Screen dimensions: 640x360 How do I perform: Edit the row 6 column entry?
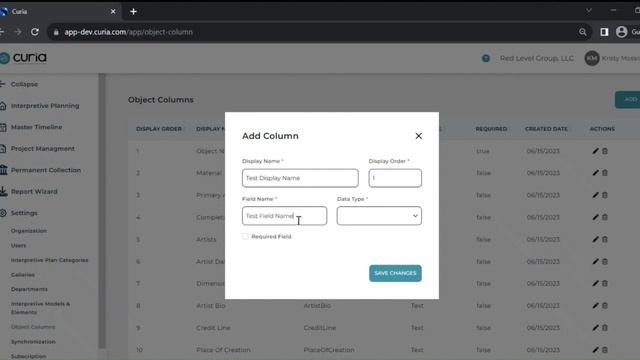[x=596, y=261]
